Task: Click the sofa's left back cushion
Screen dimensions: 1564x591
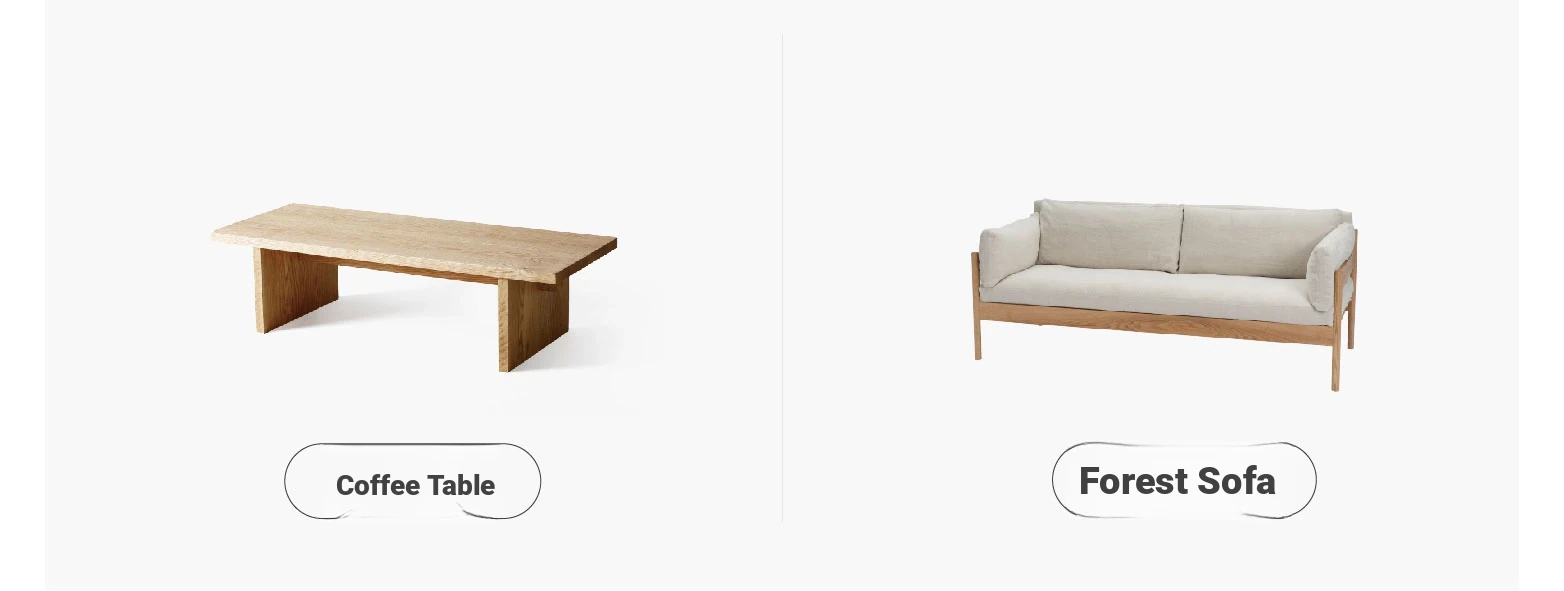Action: (1110, 235)
